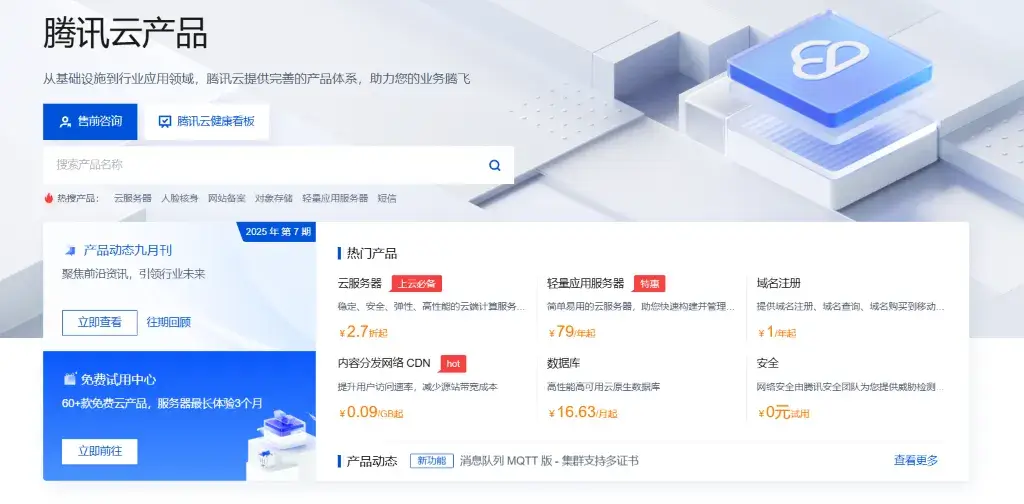
Task: Click the 新功能 tag
Action: coord(432,461)
